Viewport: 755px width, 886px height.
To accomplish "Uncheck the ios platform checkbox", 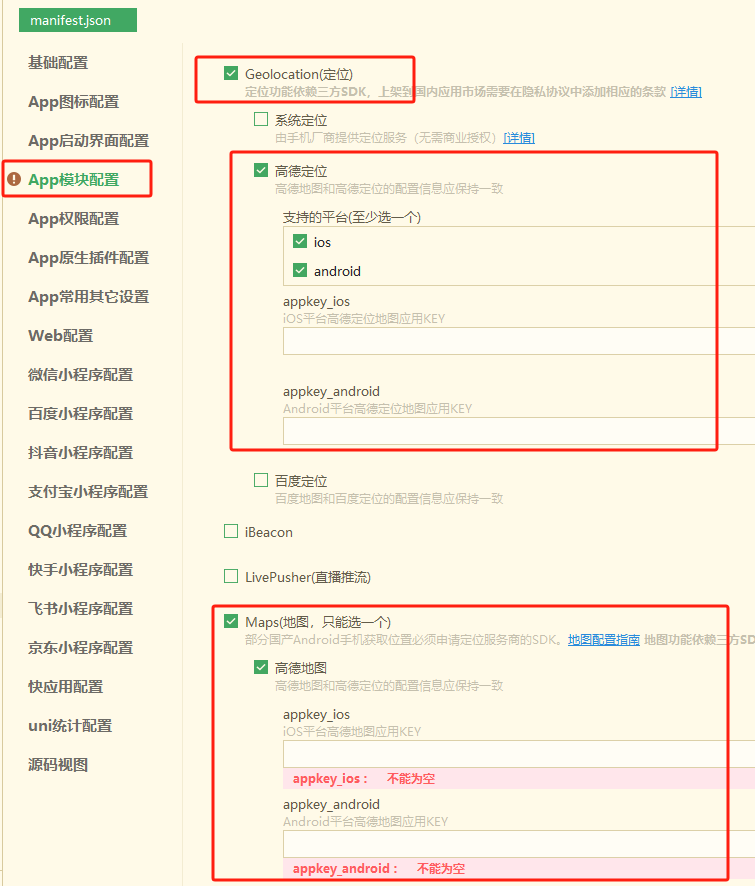I will (300, 241).
